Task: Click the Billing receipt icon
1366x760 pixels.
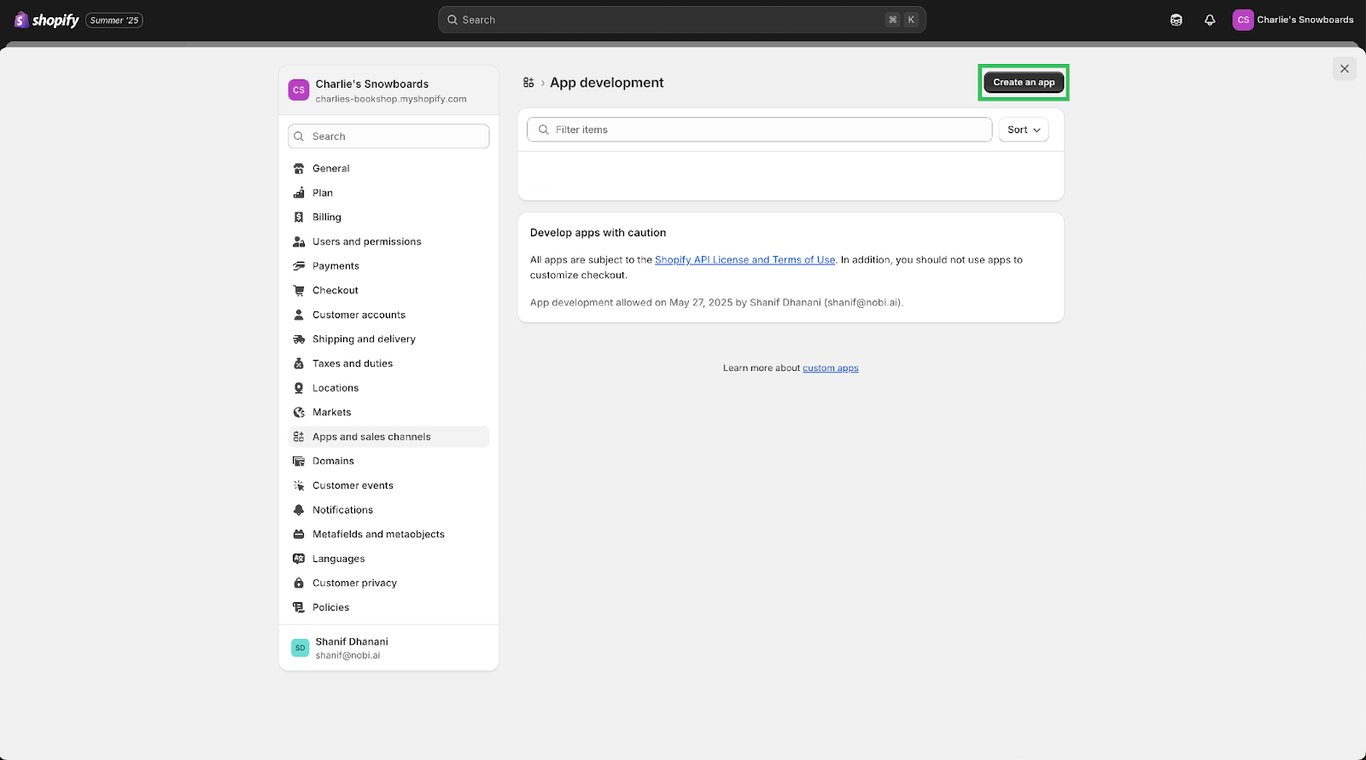Action: pyautogui.click(x=298, y=217)
